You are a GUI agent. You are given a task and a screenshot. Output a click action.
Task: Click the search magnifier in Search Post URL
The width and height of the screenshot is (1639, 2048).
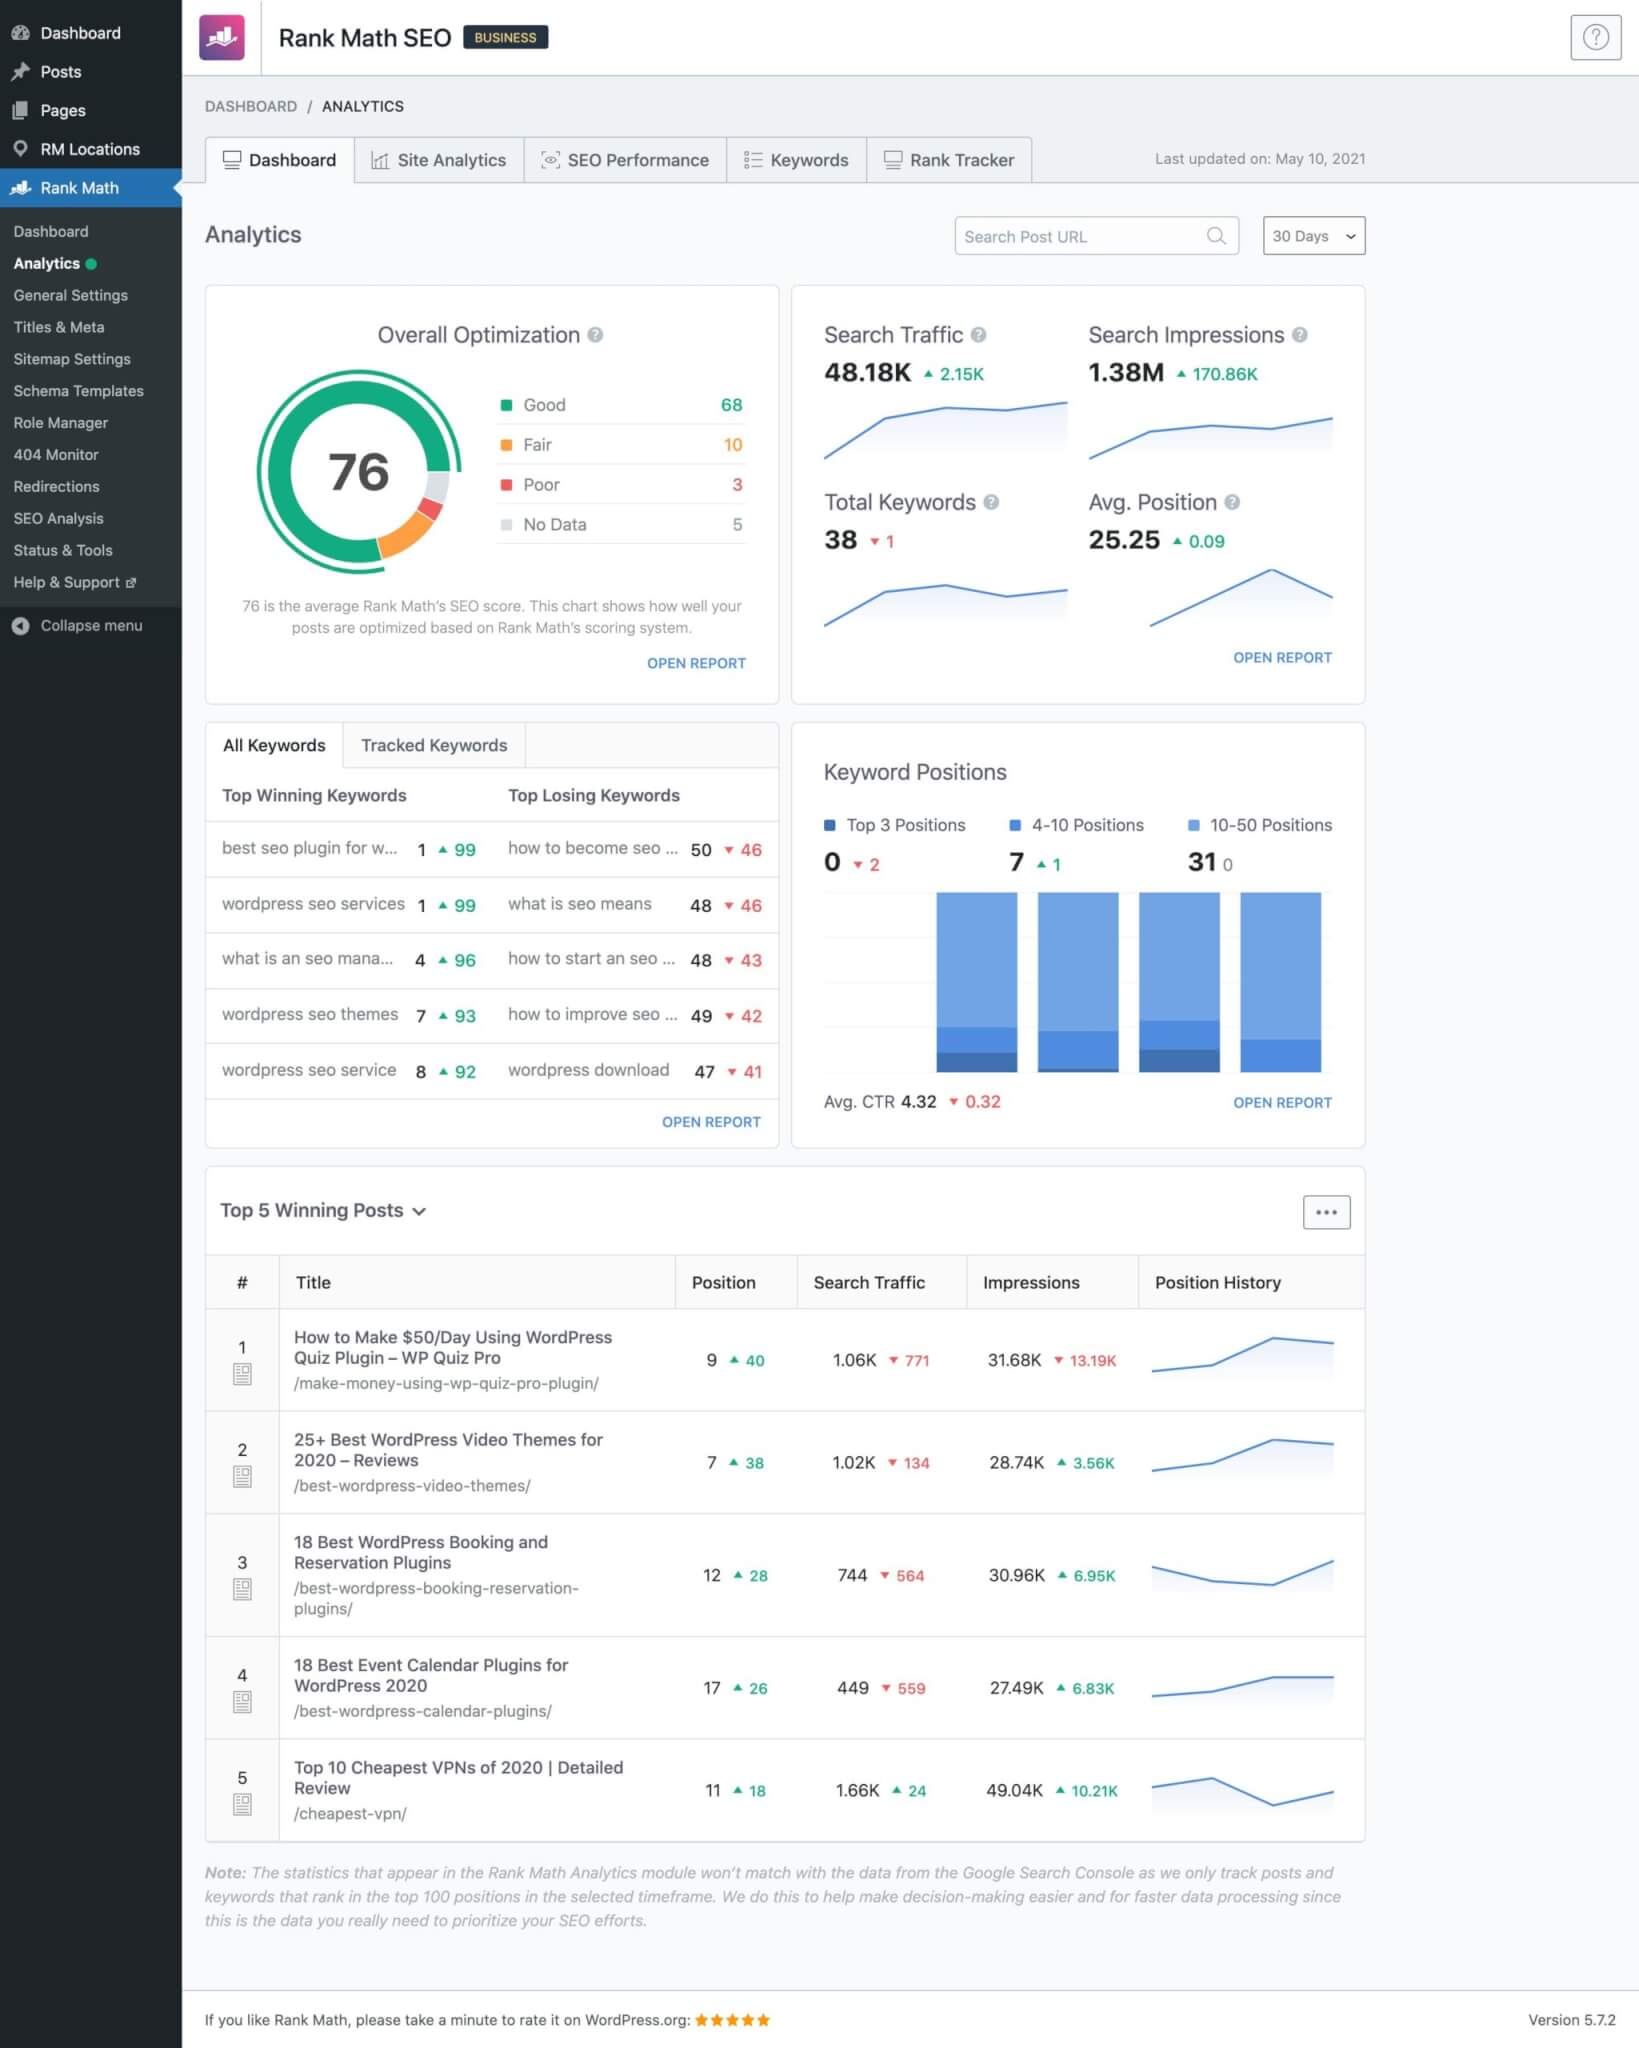pyautogui.click(x=1215, y=236)
